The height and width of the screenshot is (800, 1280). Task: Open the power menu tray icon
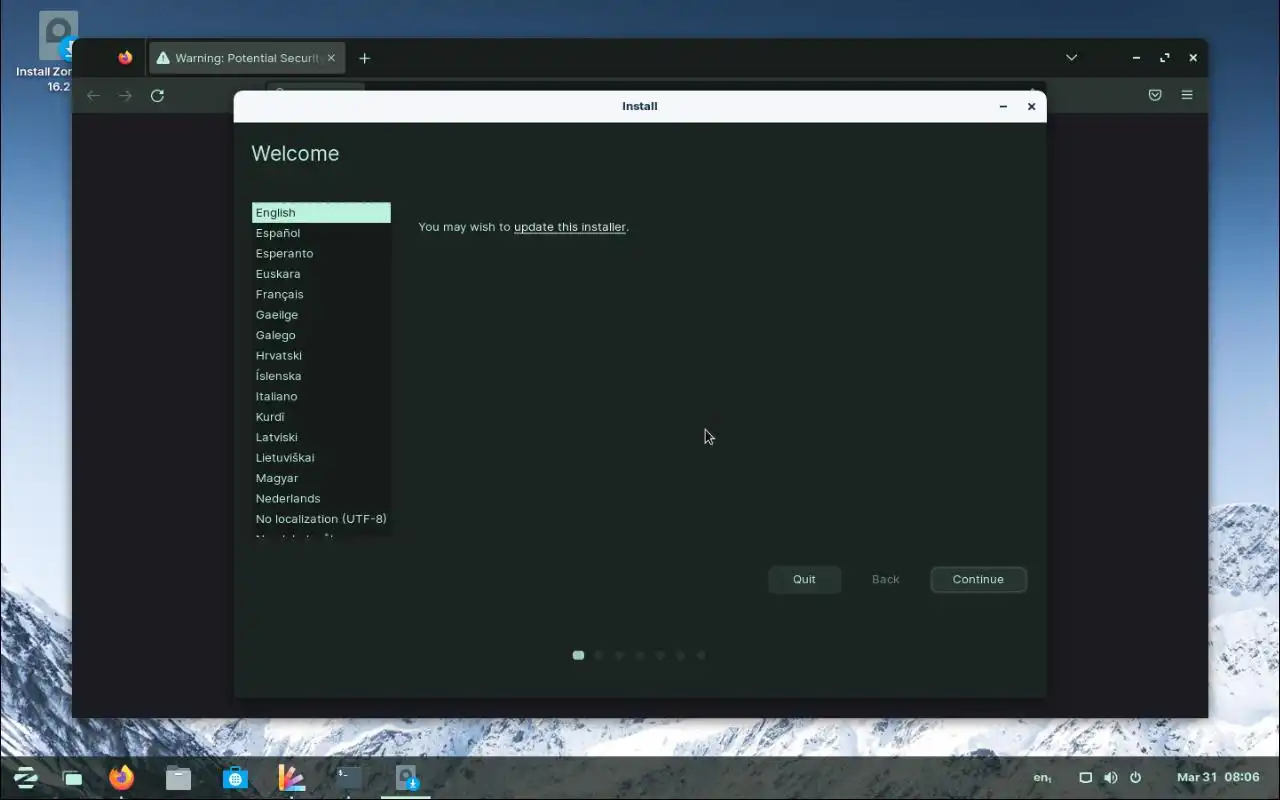point(1135,777)
